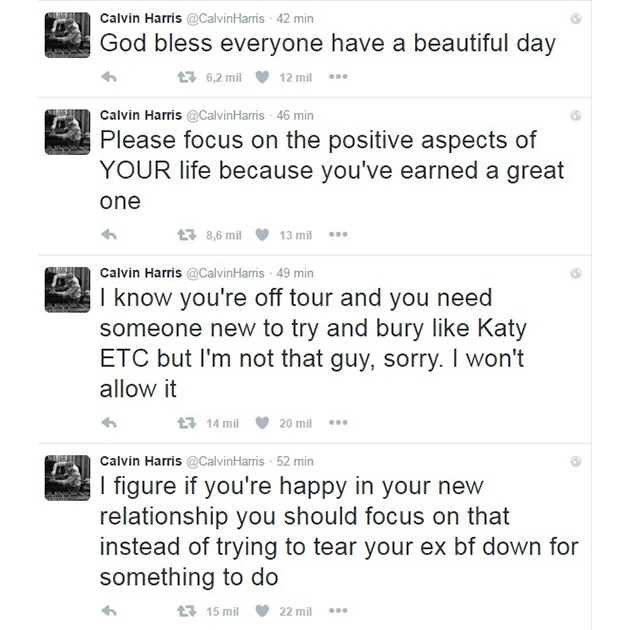Open the @CalvinHarris handle on 46 min tweet
This screenshot has height=630, width=630.
point(228,115)
